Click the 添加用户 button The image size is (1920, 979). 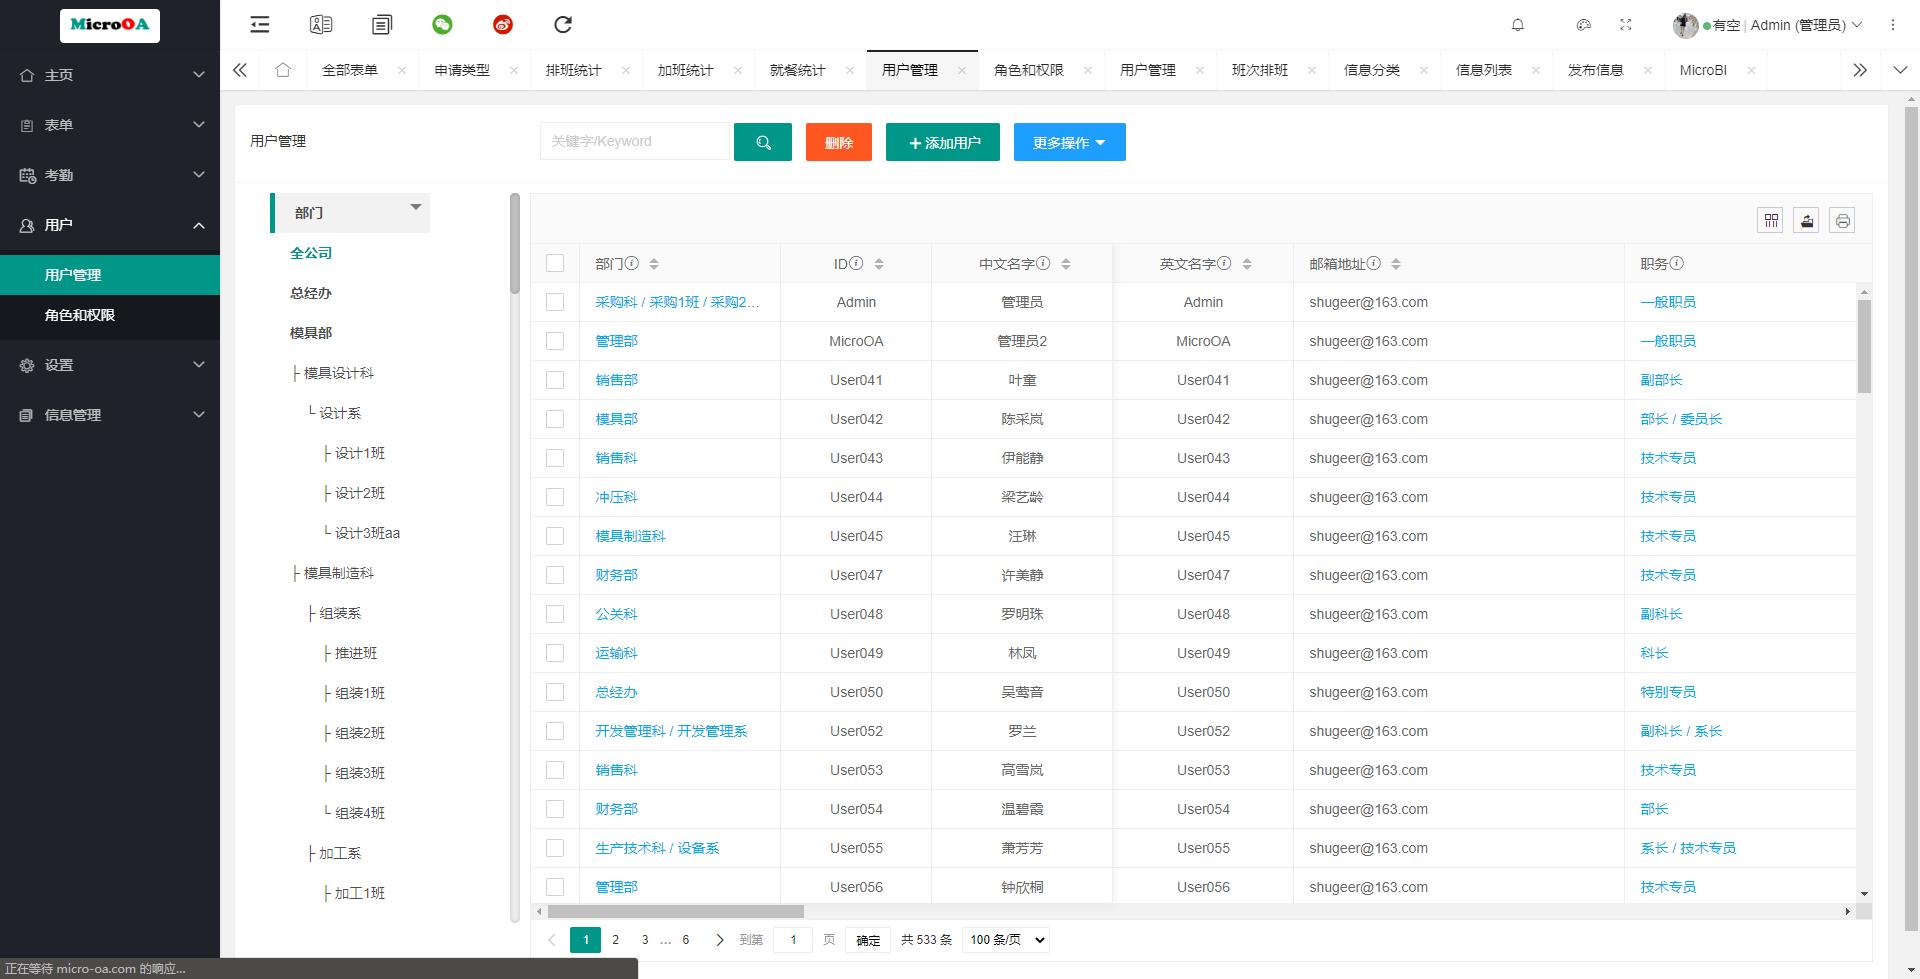pos(942,142)
